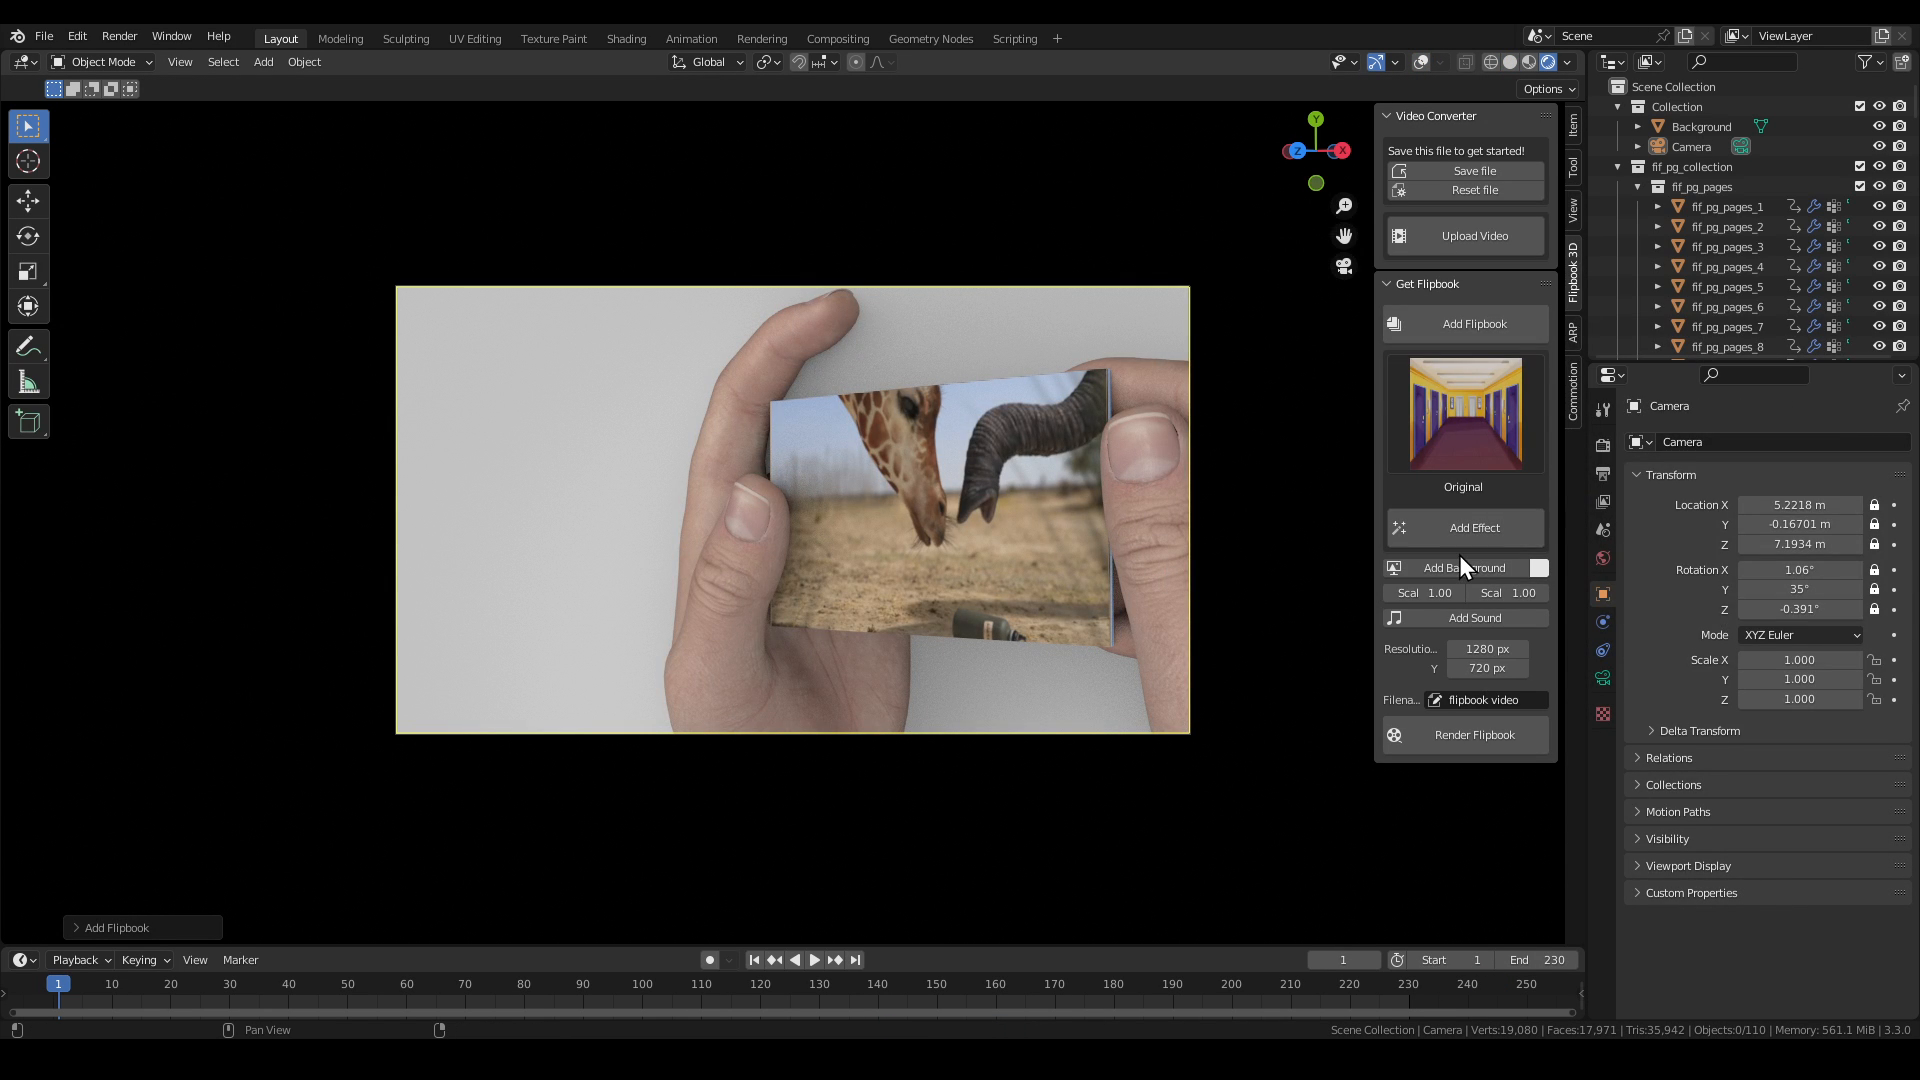Activate the Move tool
Image resolution: width=1920 pixels, height=1080 pixels.
(28, 201)
